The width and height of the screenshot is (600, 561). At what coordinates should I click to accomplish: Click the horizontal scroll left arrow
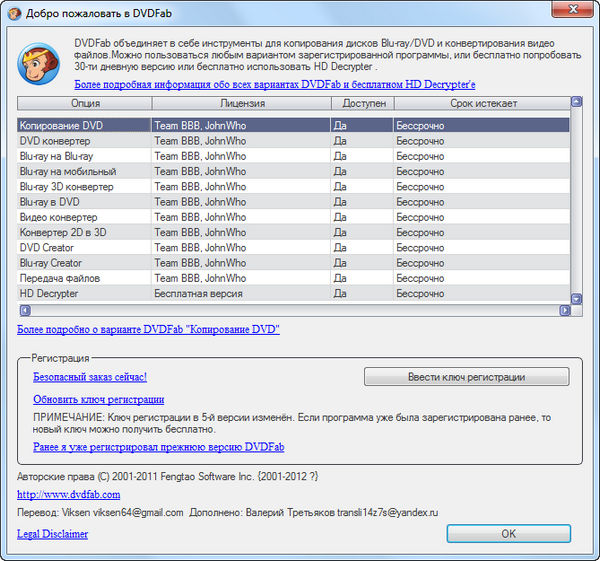tap(23, 310)
